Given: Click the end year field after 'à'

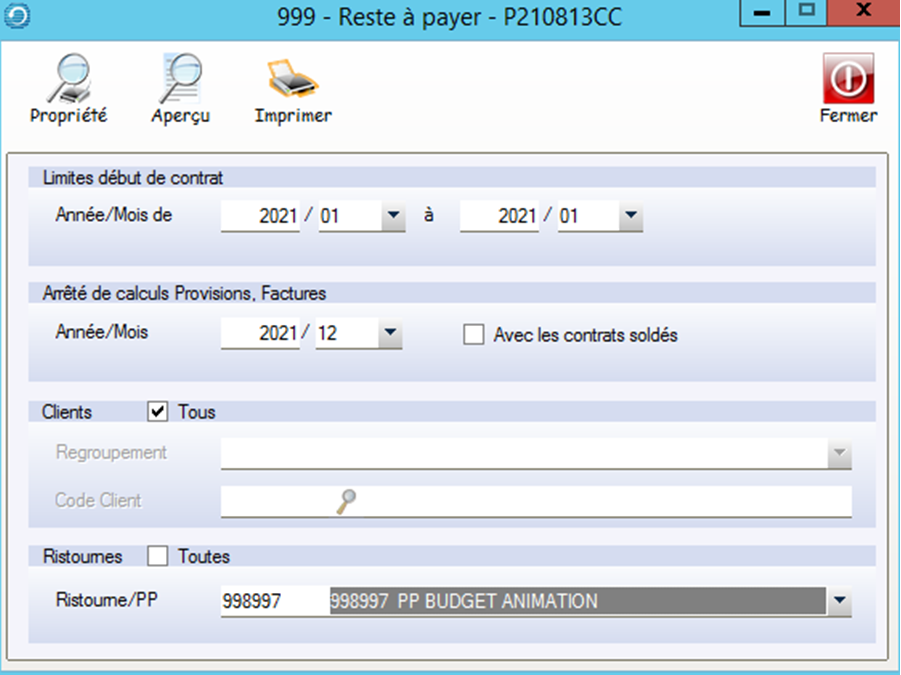Looking at the screenshot, I should tap(499, 216).
